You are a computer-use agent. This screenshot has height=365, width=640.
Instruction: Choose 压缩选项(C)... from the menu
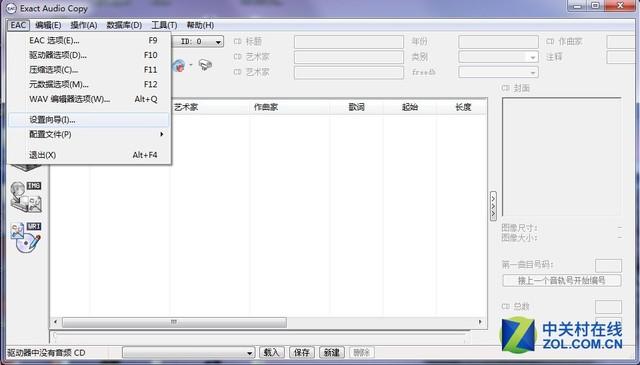click(x=89, y=70)
